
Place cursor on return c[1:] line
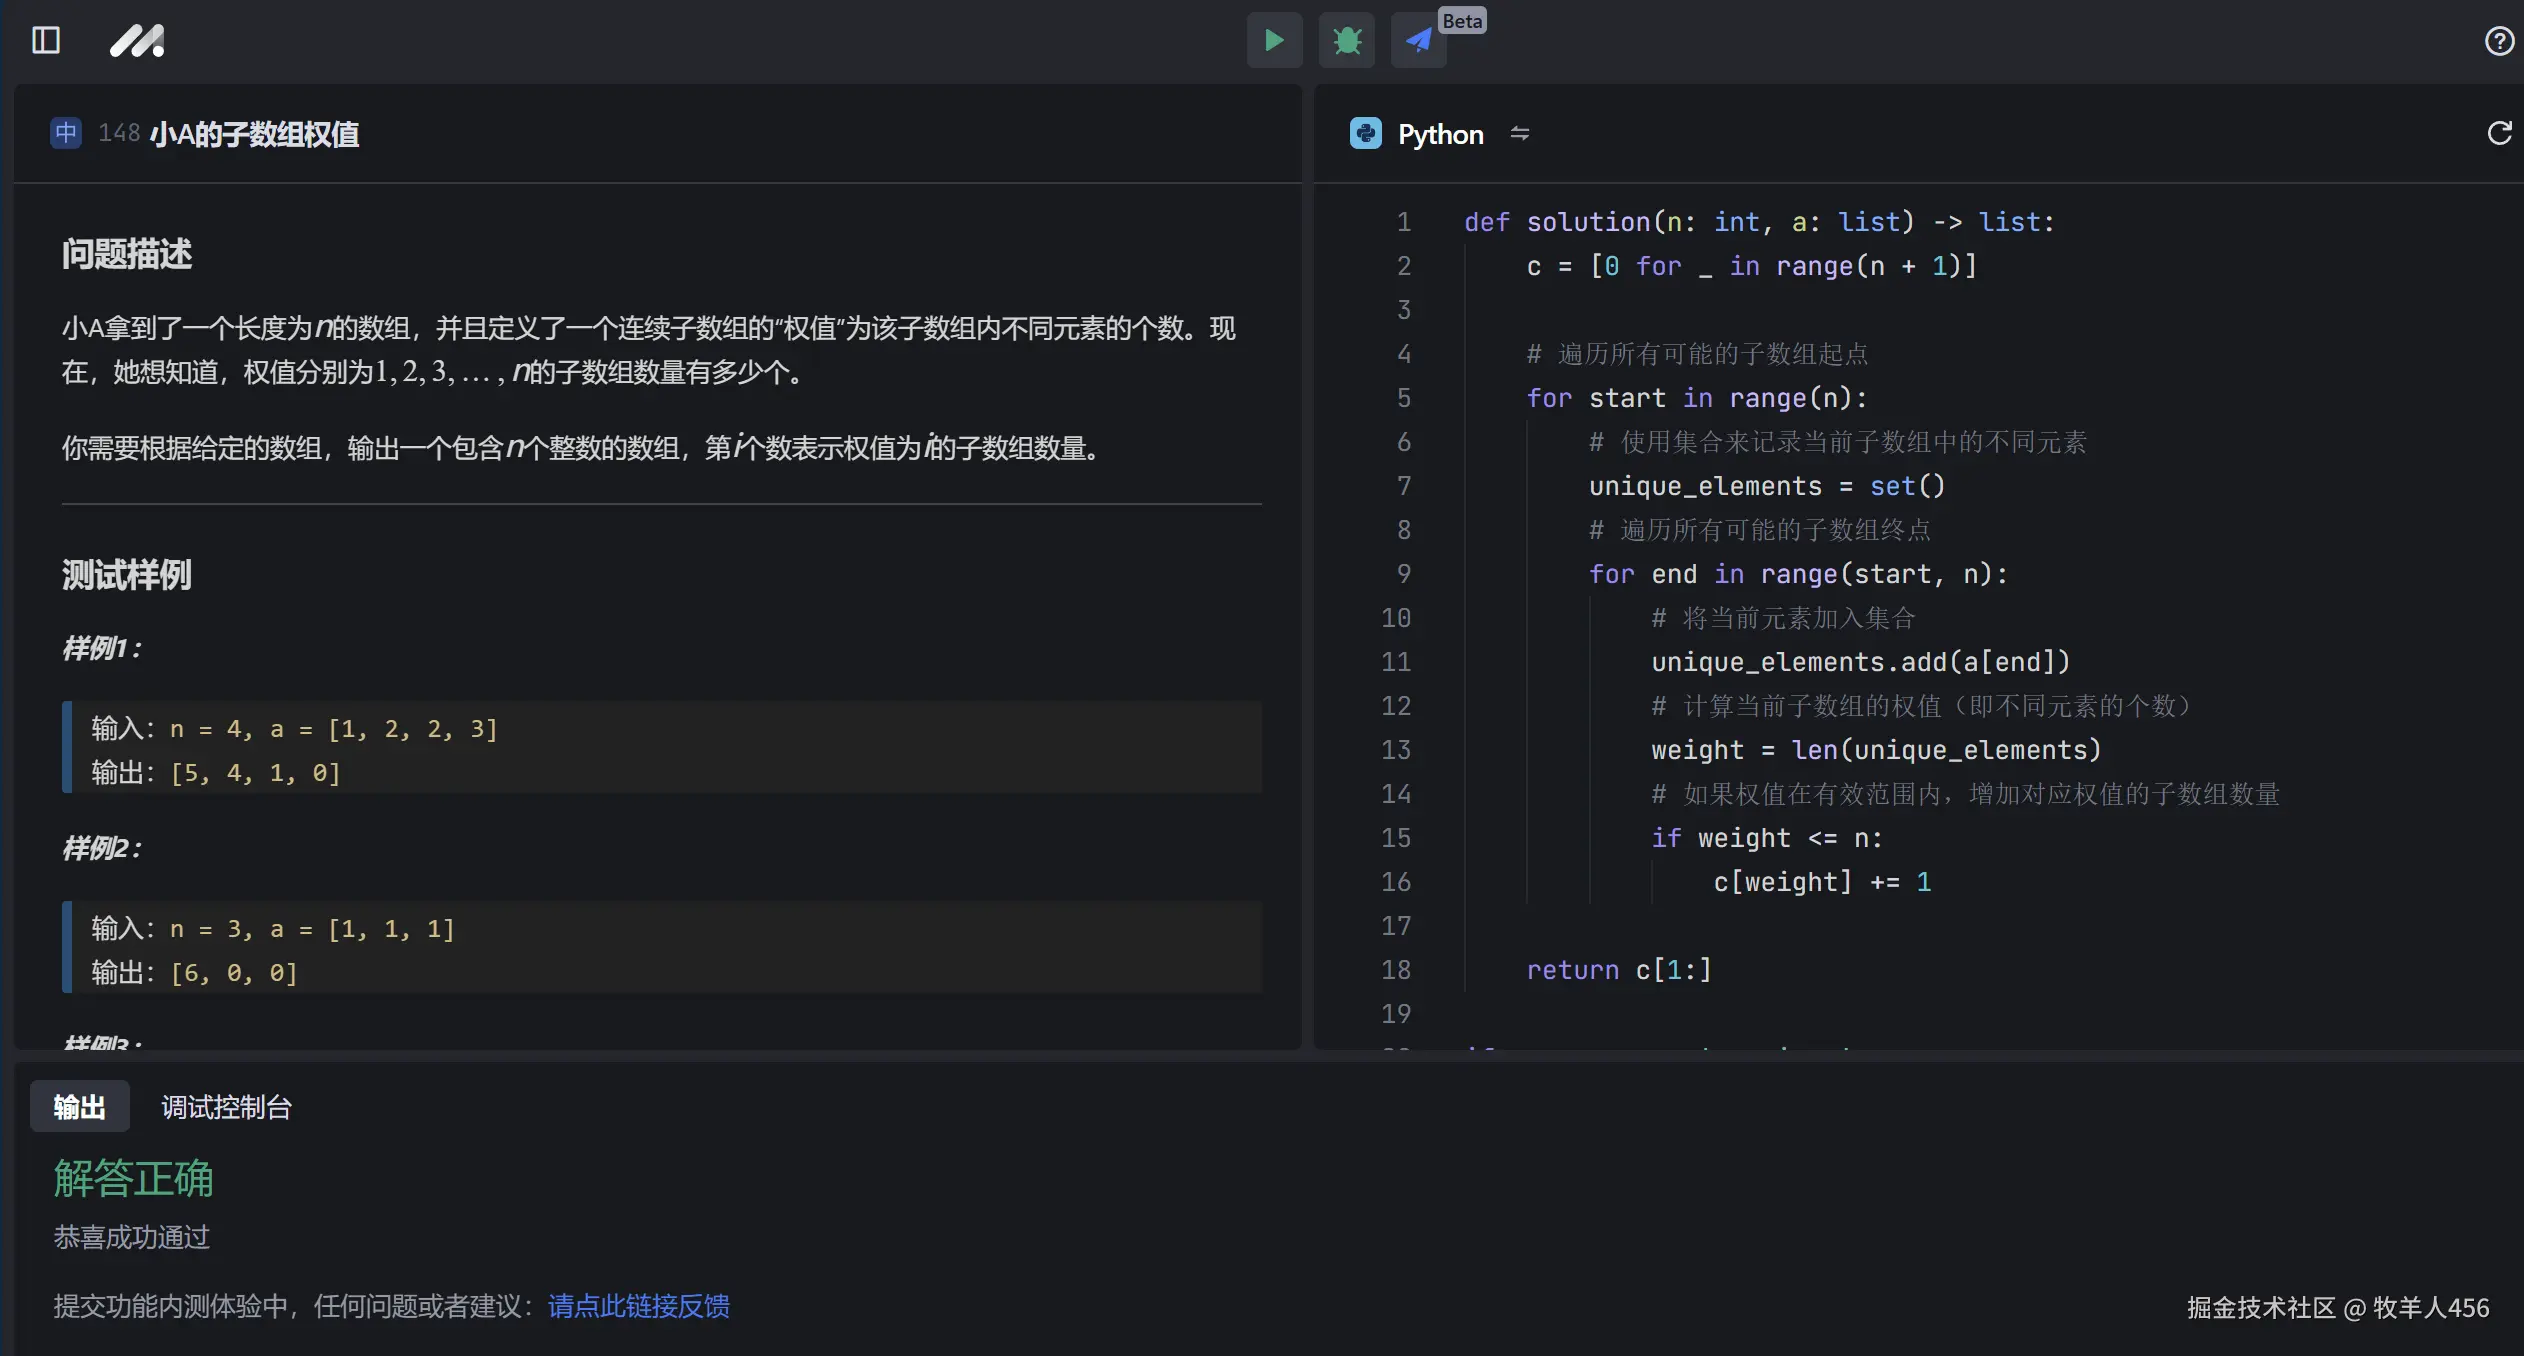point(1618,970)
